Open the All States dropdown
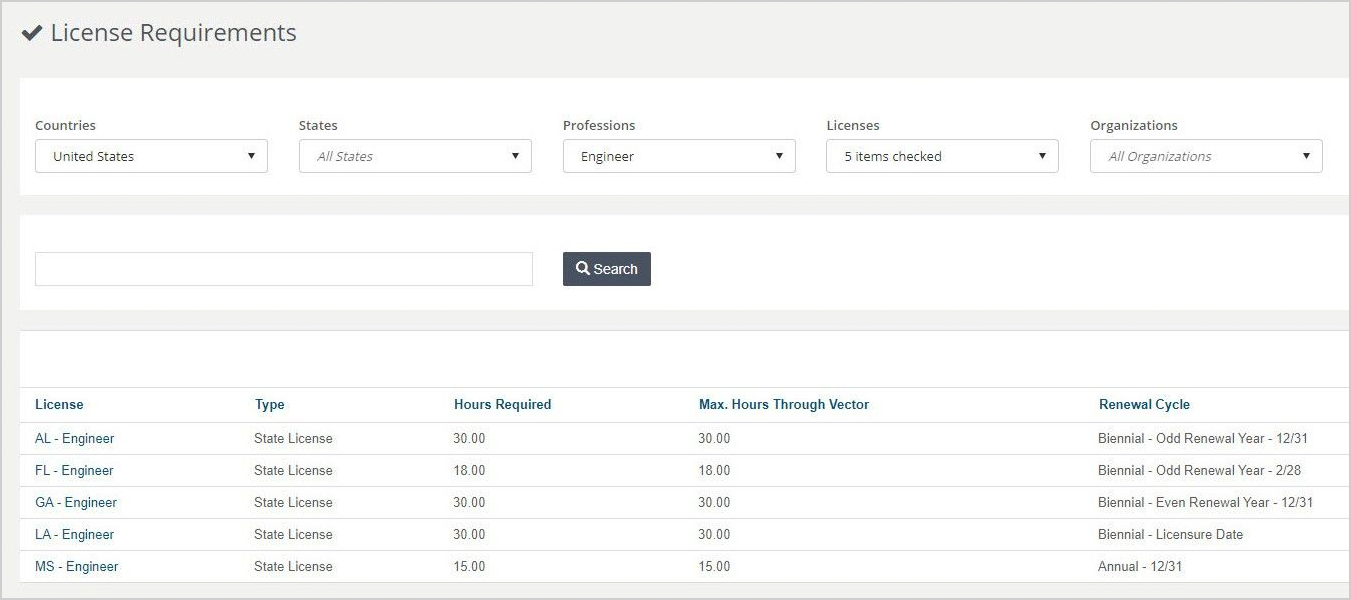The height and width of the screenshot is (600, 1351). [x=415, y=156]
